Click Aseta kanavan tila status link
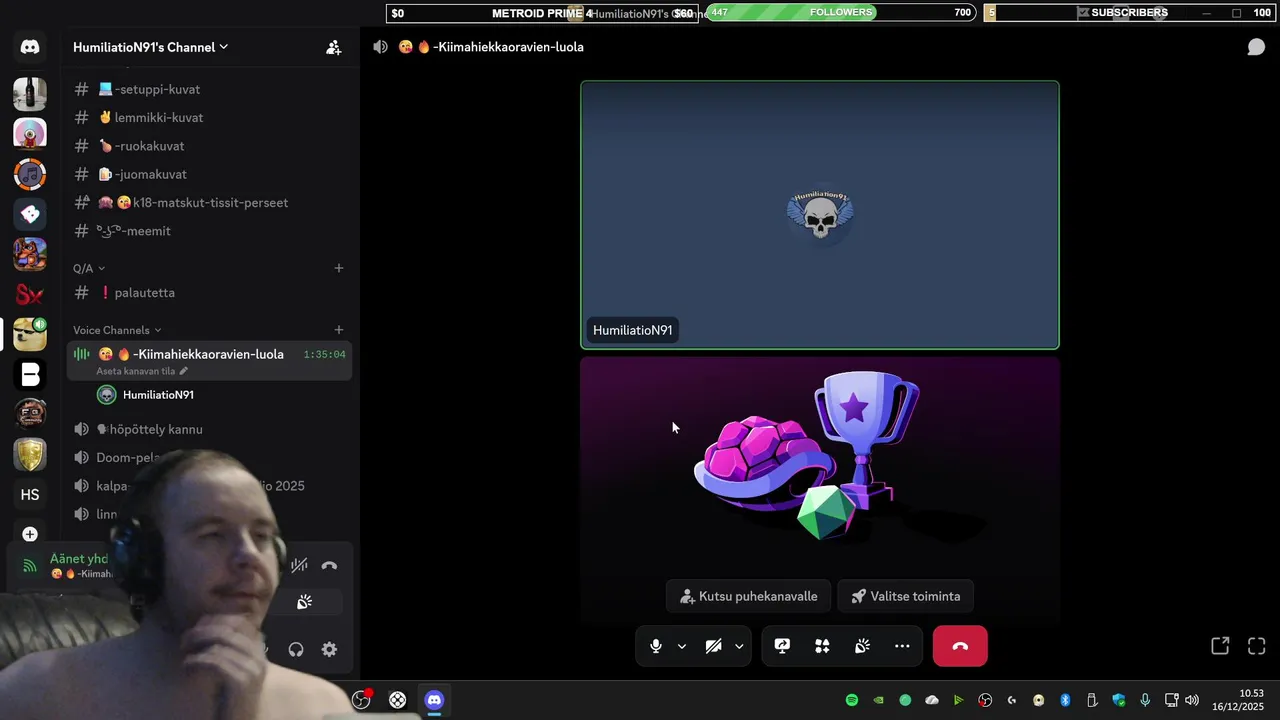Screen dimensions: 1280x720 tap(142, 371)
